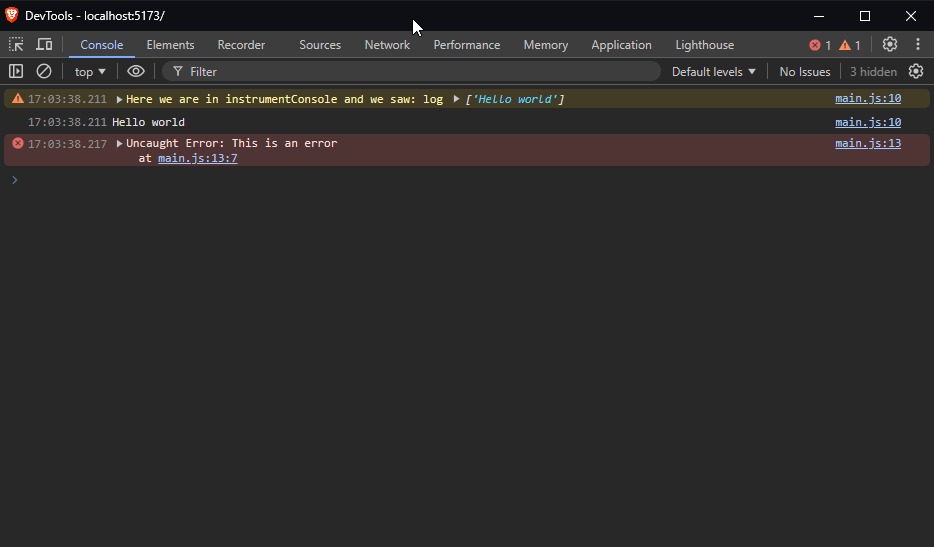Show the console sidebar panel
Screen dimensions: 934x547
tap(16, 72)
